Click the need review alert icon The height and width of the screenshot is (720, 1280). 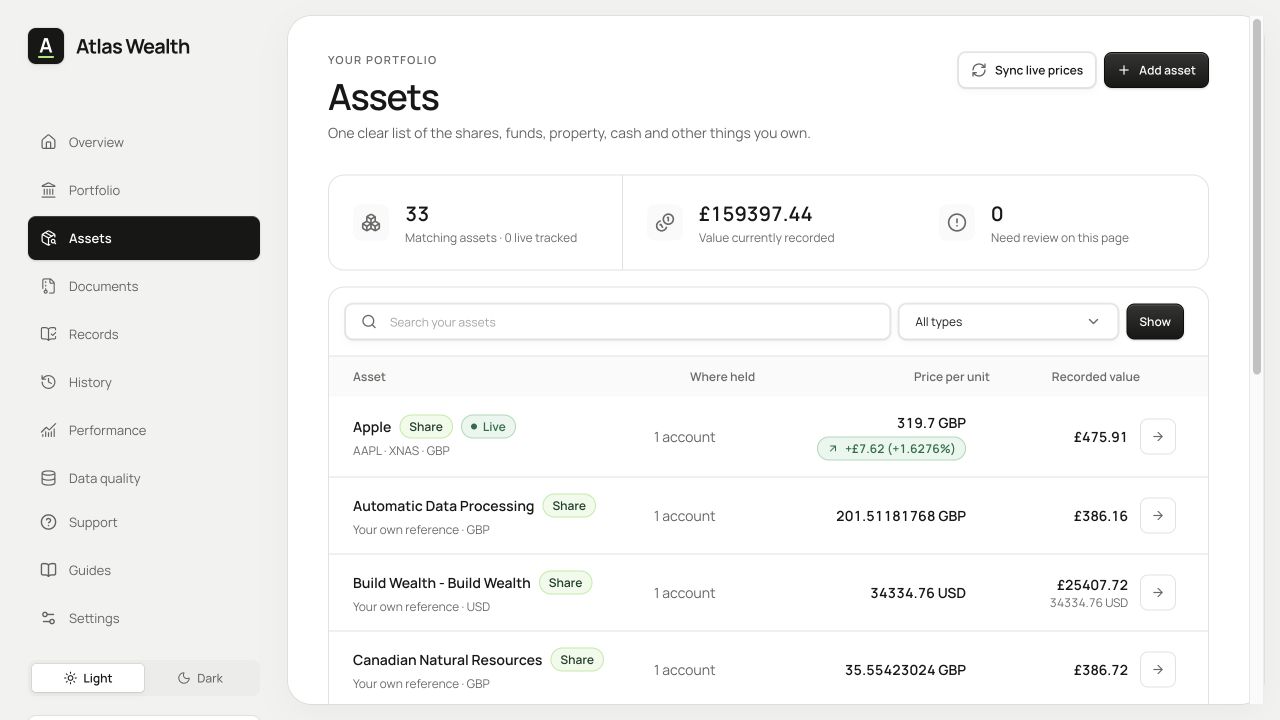(957, 222)
